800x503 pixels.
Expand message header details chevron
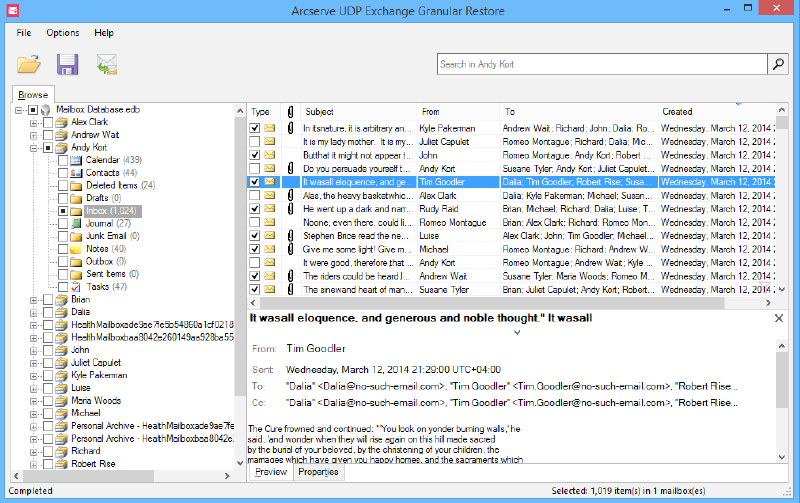click(x=517, y=333)
